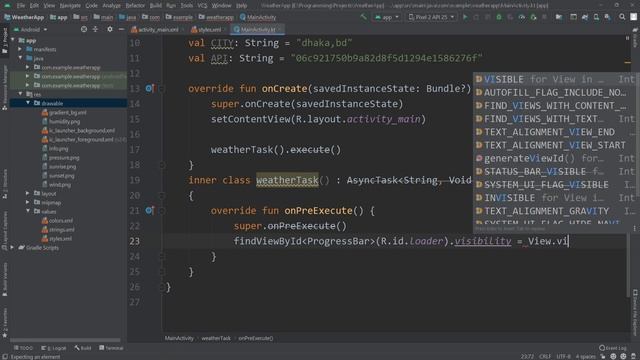Click weatherTask breadcrumb below editor
The image size is (640, 360).
click(216, 338)
